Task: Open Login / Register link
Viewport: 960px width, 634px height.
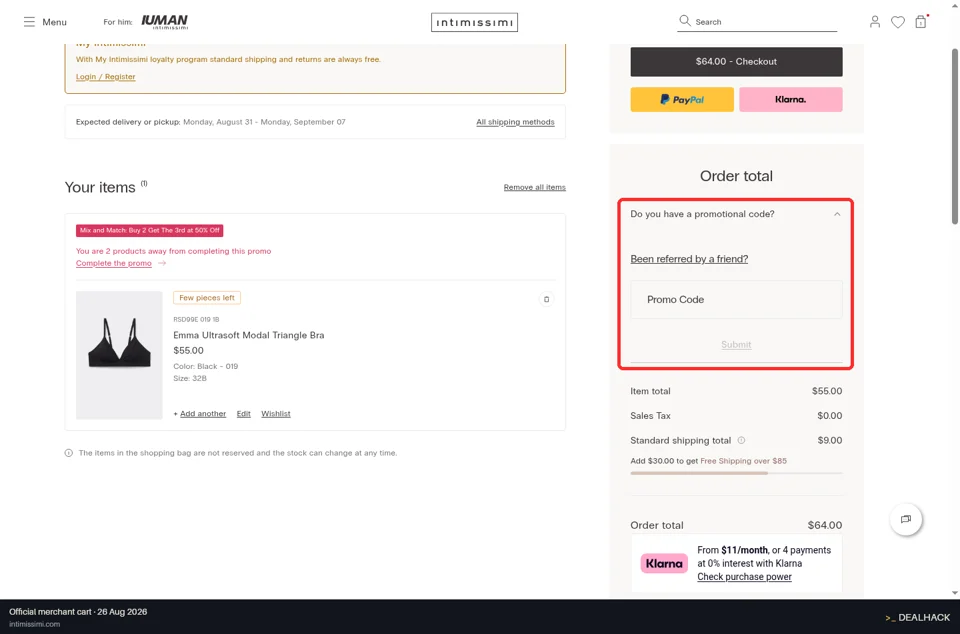Action: [x=105, y=76]
